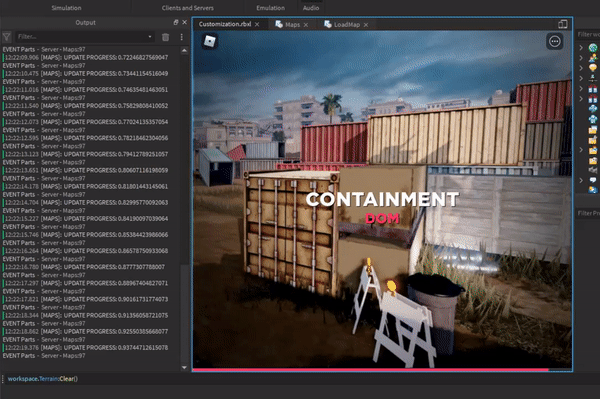The width and height of the screenshot is (600, 399).
Task: Select log line timestamped 12:22:10.475
Action: point(86,73)
